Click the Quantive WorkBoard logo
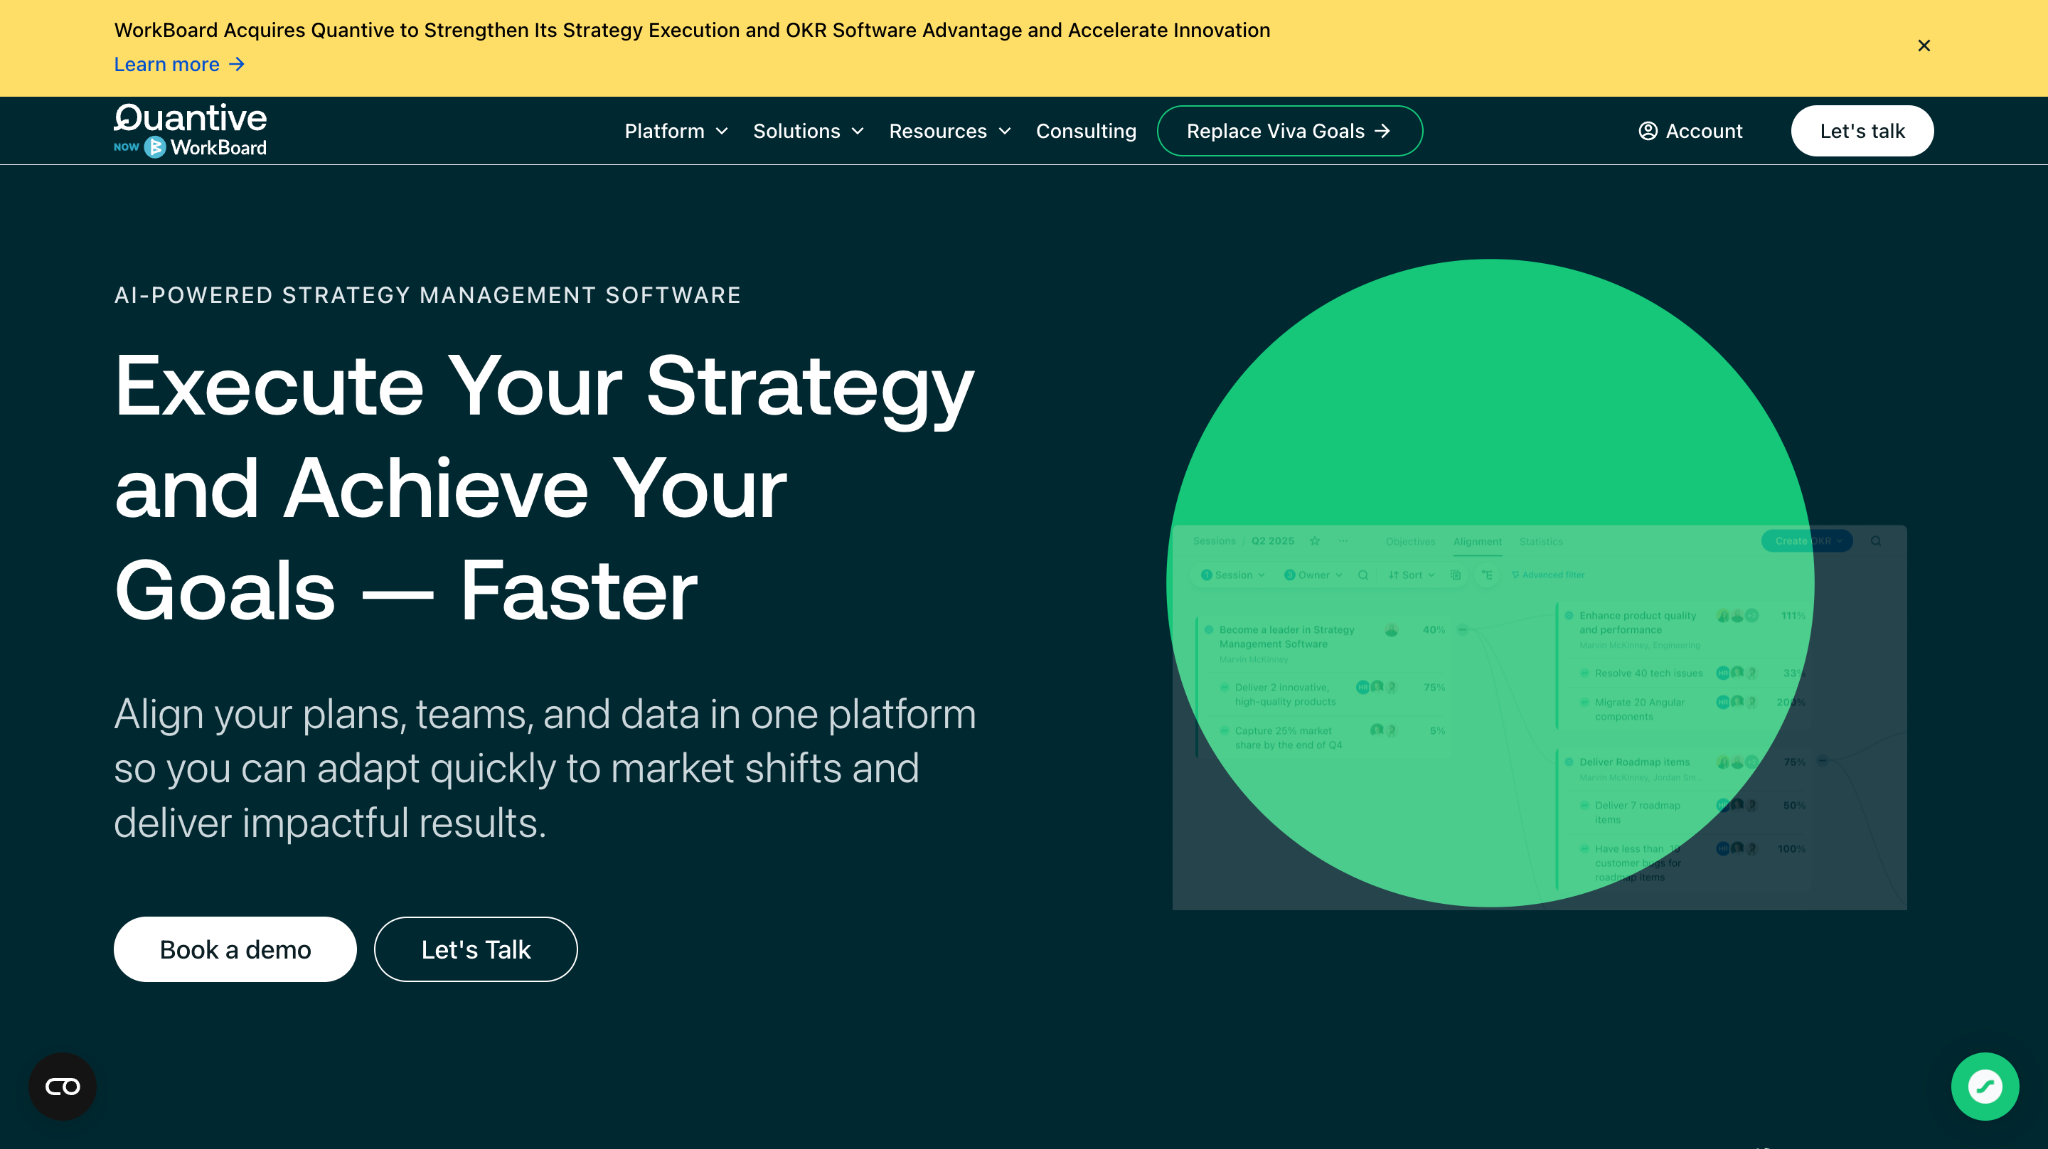Viewport: 2048px width, 1149px height. pyautogui.click(x=190, y=131)
